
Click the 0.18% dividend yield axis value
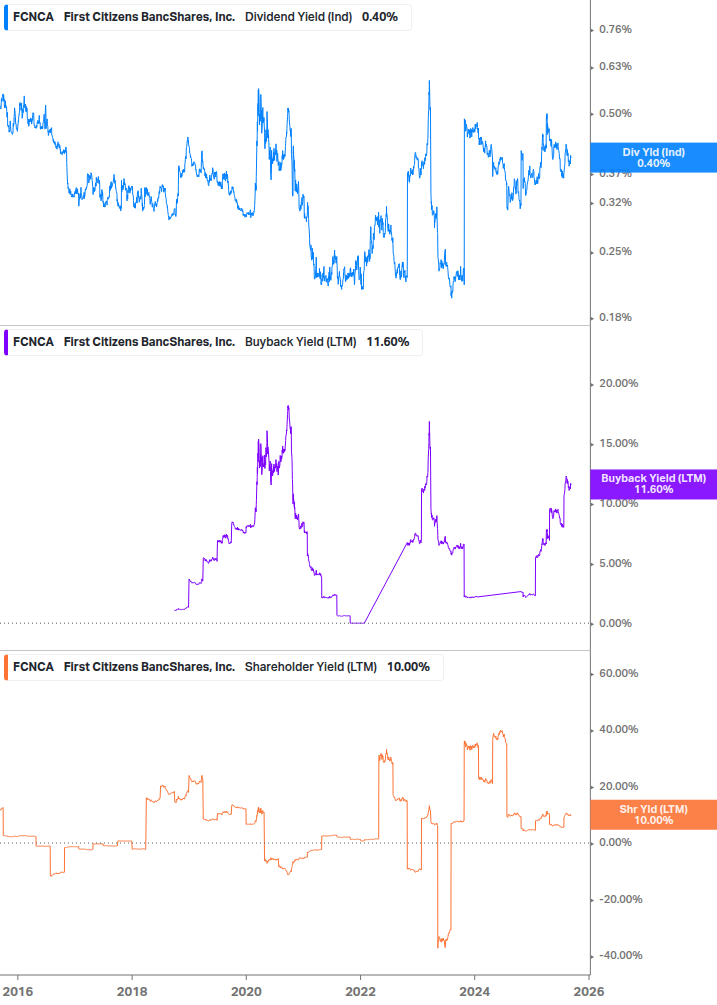(615, 317)
